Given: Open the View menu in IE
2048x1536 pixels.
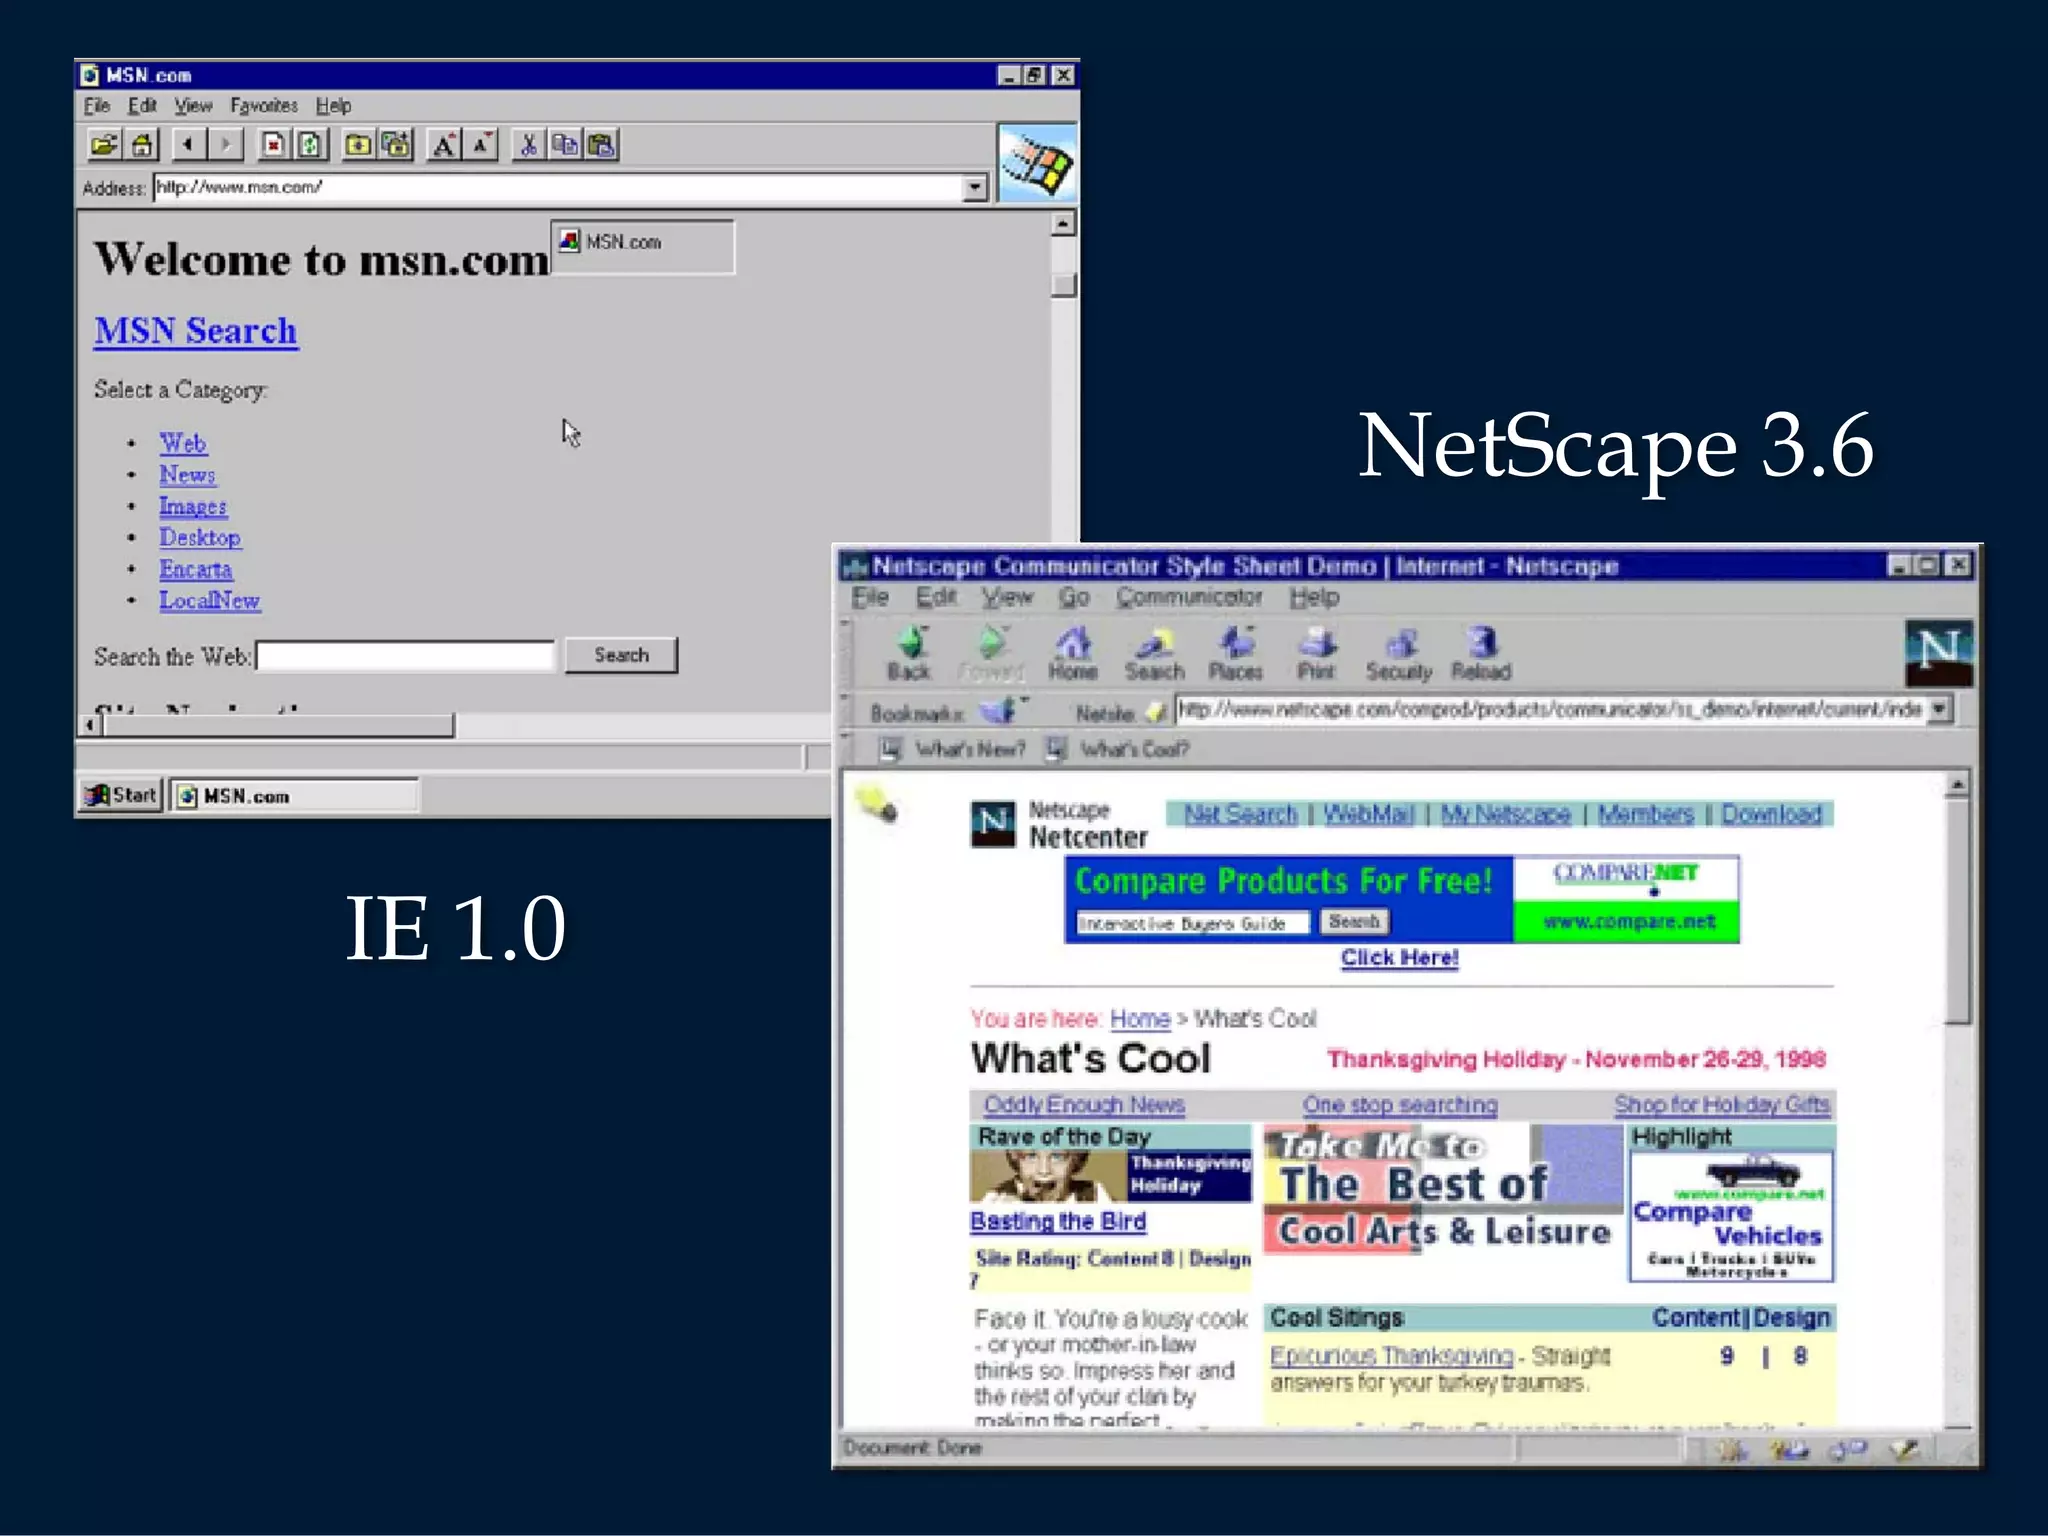Looking at the screenshot, I should [193, 106].
